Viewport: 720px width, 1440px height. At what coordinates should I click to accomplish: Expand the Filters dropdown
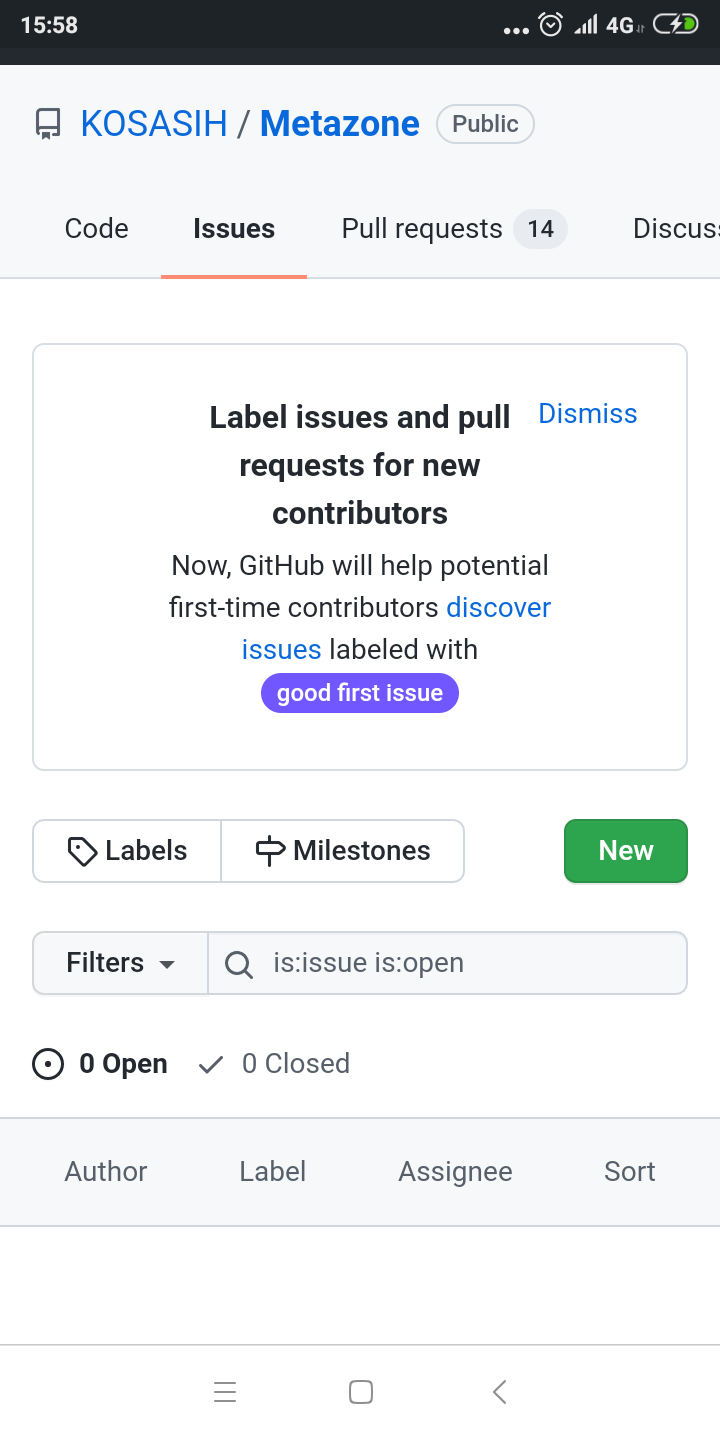120,963
